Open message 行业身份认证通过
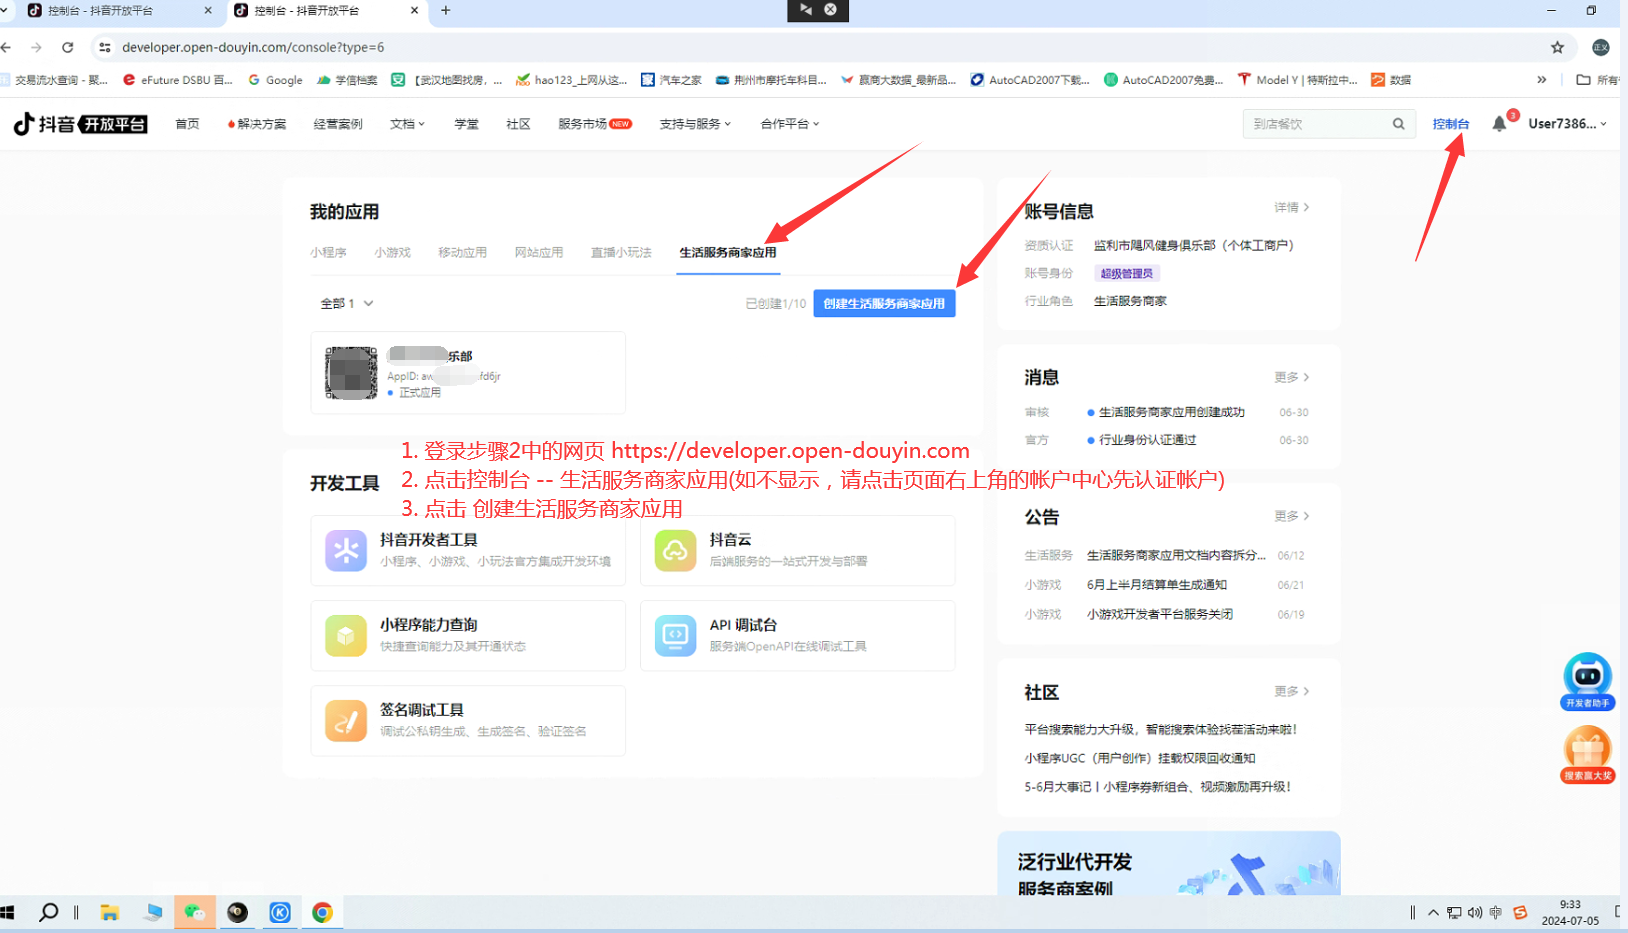The height and width of the screenshot is (933, 1628). (x=1147, y=440)
